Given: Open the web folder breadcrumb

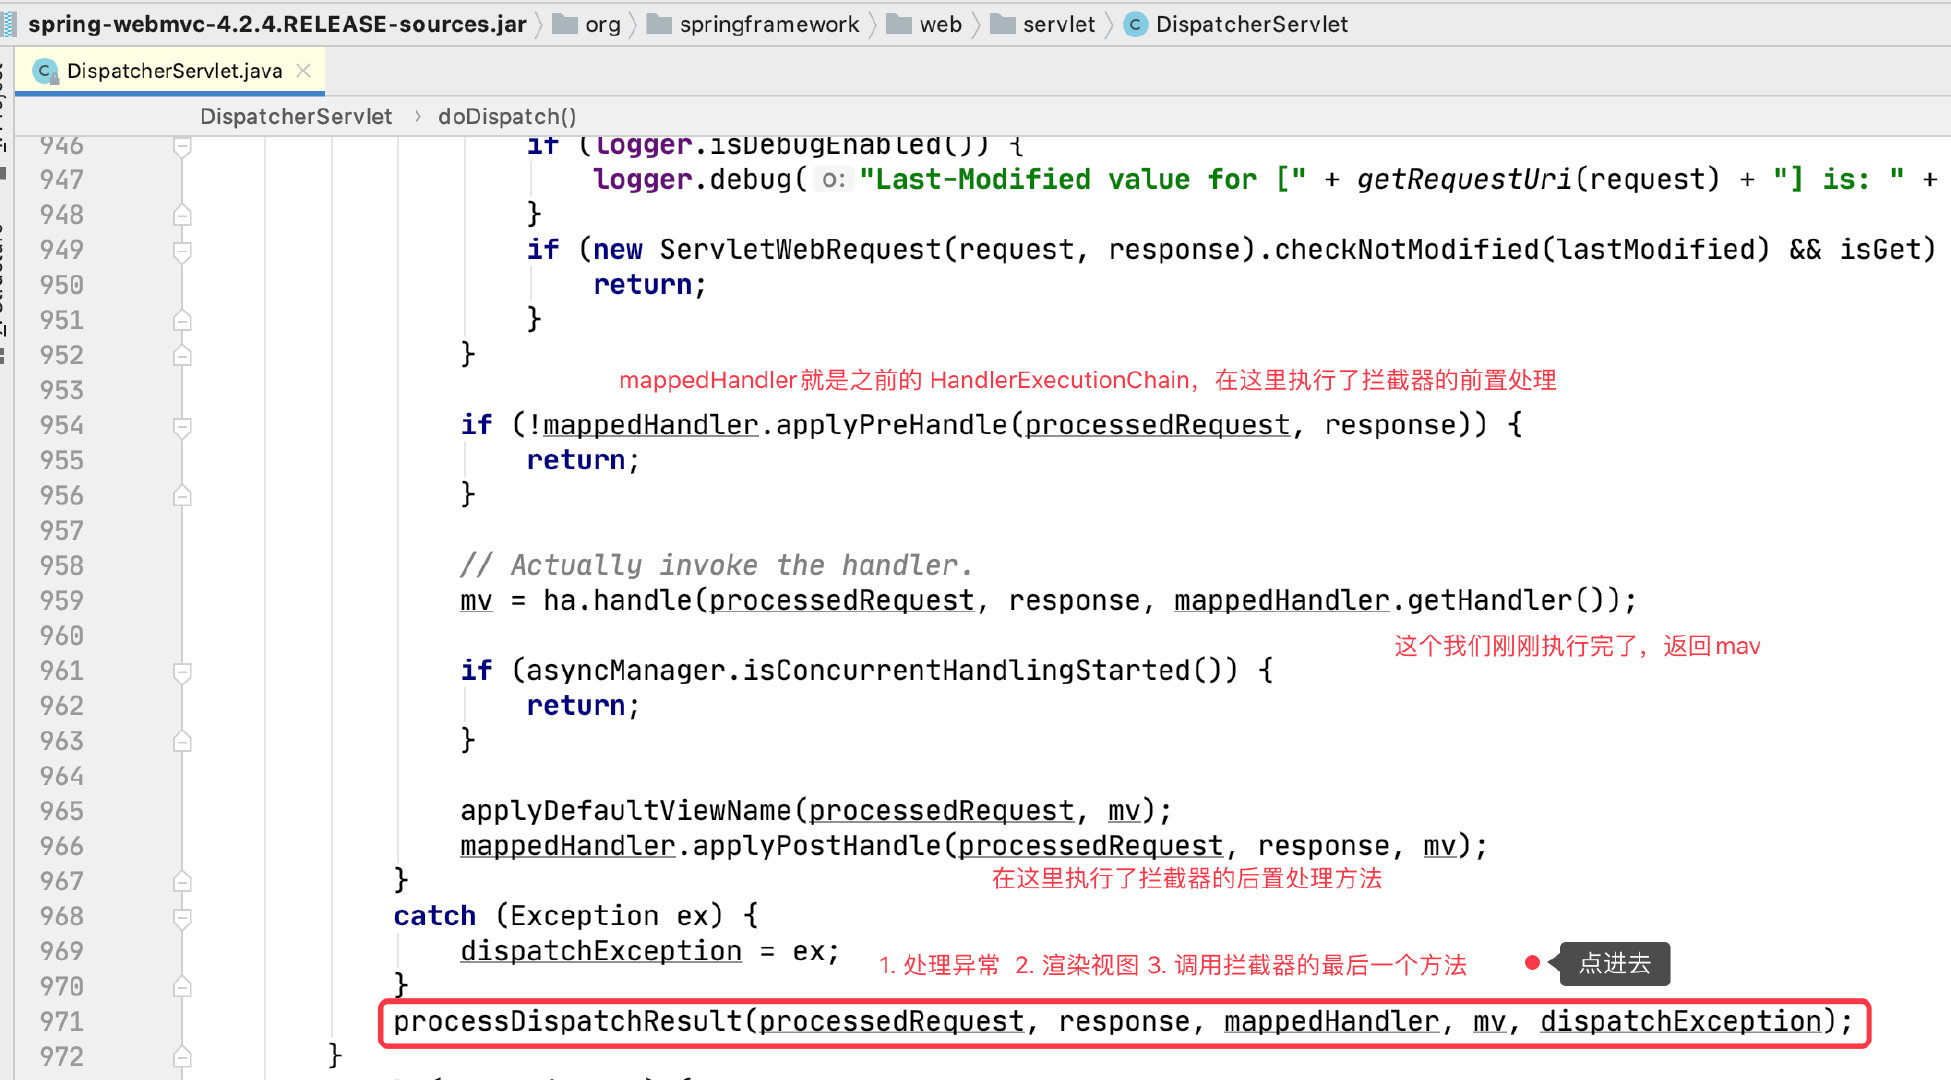Looking at the screenshot, I should (x=940, y=24).
